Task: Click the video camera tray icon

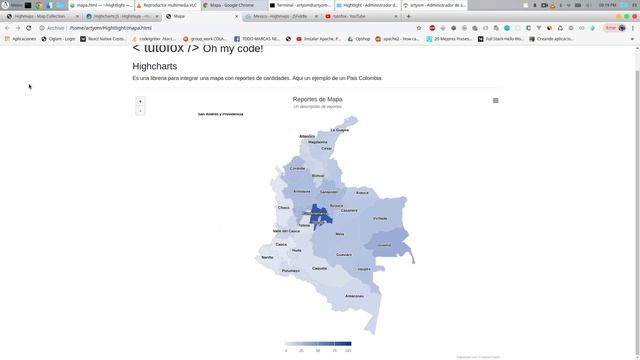Action: click(x=544, y=5)
